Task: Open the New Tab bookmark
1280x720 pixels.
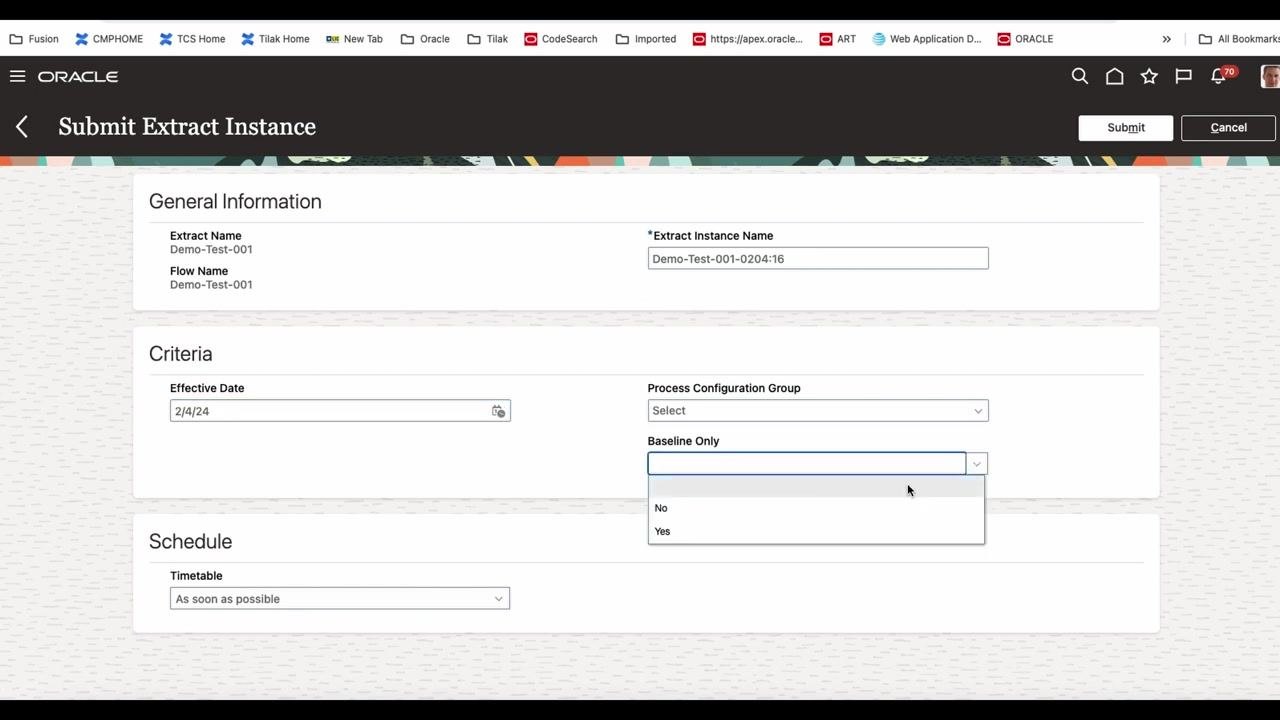Action: [x=354, y=39]
